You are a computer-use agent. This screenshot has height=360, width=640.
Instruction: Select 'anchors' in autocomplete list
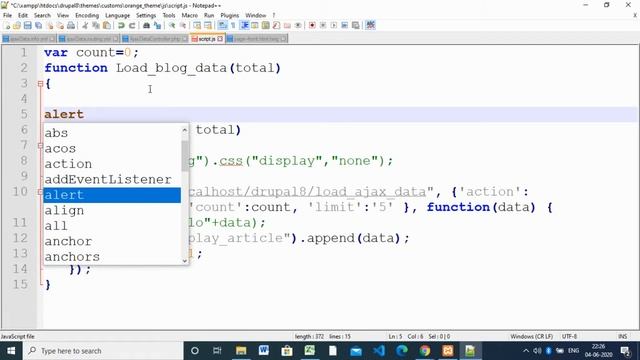click(x=112, y=257)
